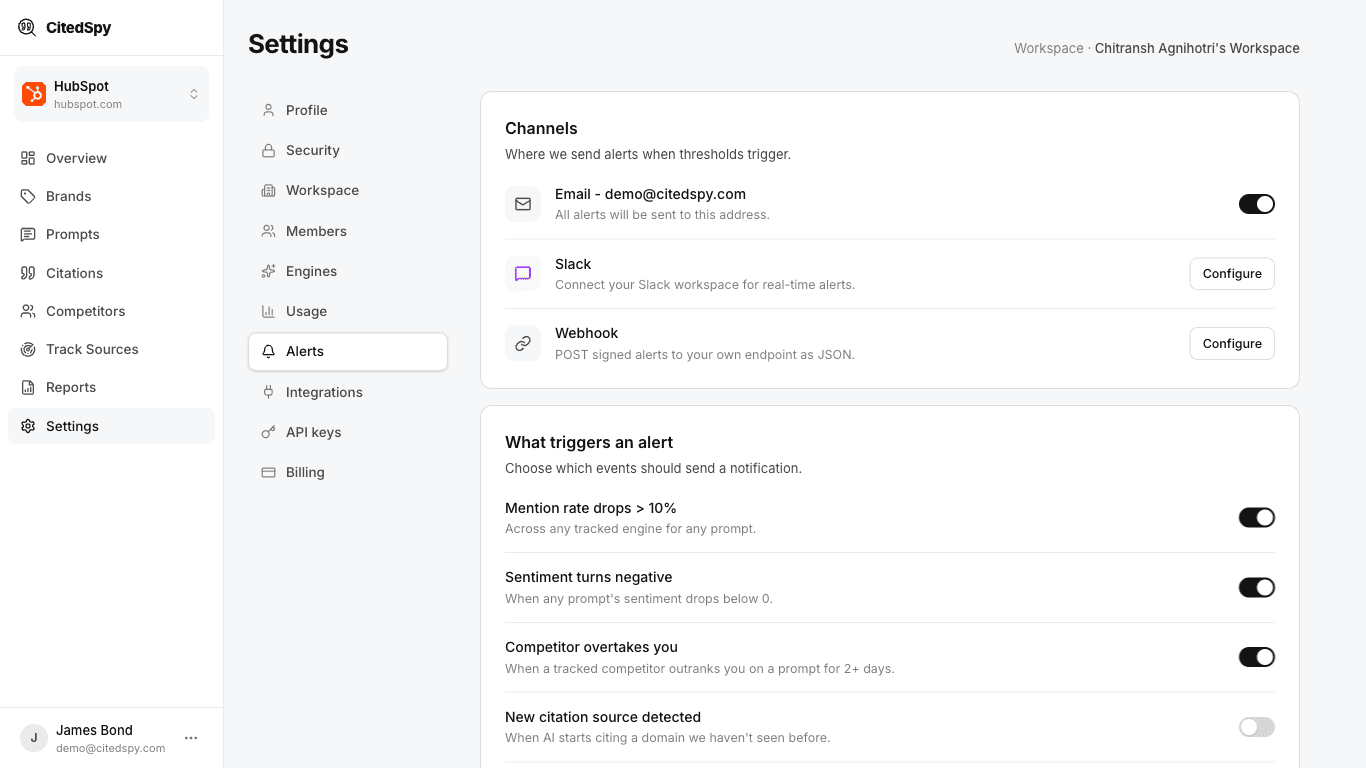
Task: Click the Workspace building icon
Action: pyautogui.click(x=268, y=190)
